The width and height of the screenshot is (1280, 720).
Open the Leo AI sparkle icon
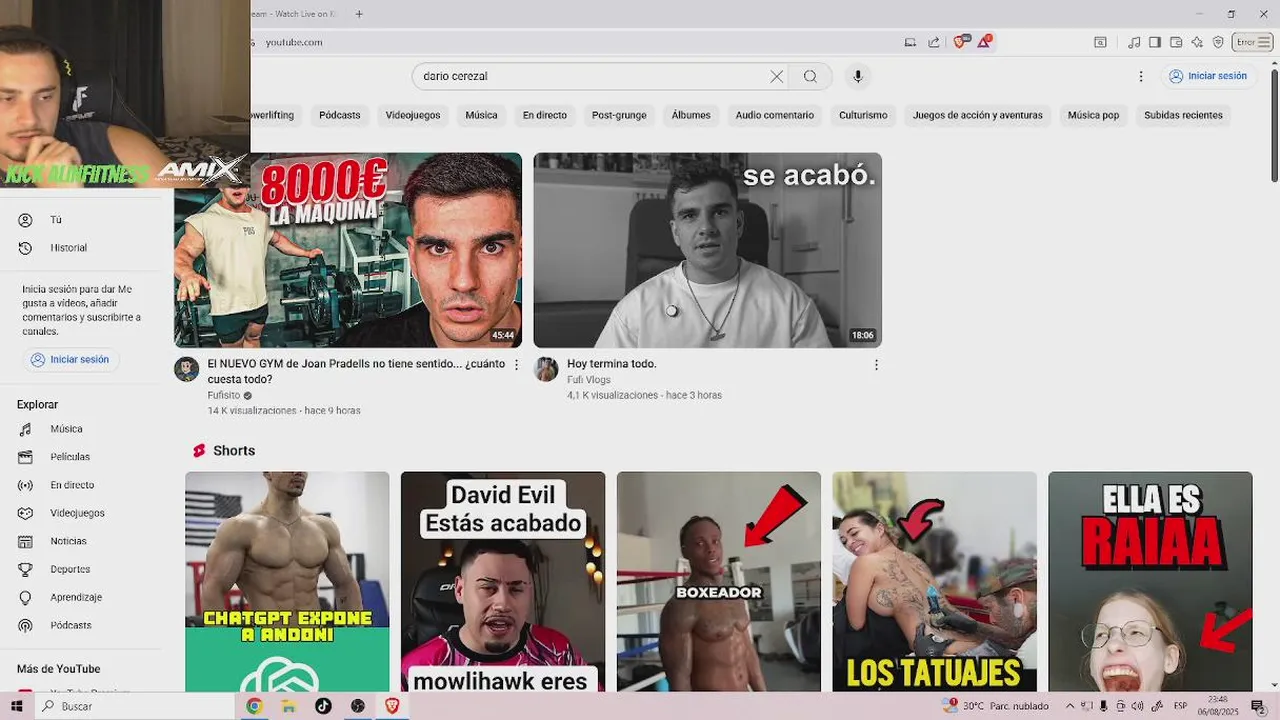click(x=1197, y=42)
